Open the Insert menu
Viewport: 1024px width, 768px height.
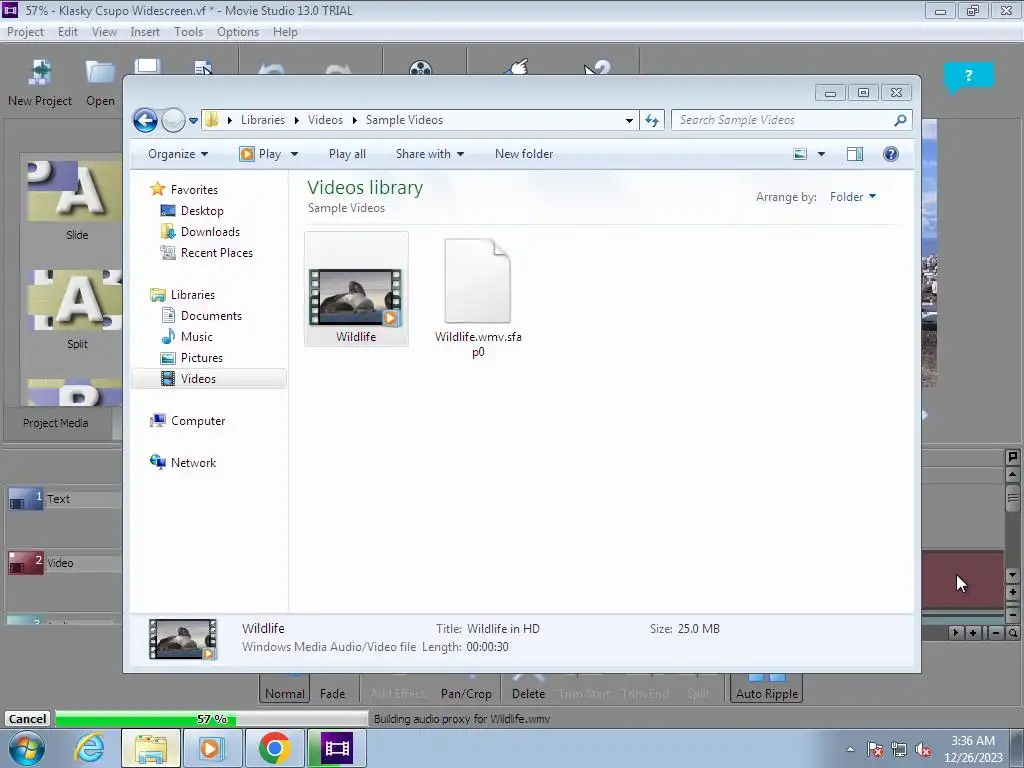(145, 32)
